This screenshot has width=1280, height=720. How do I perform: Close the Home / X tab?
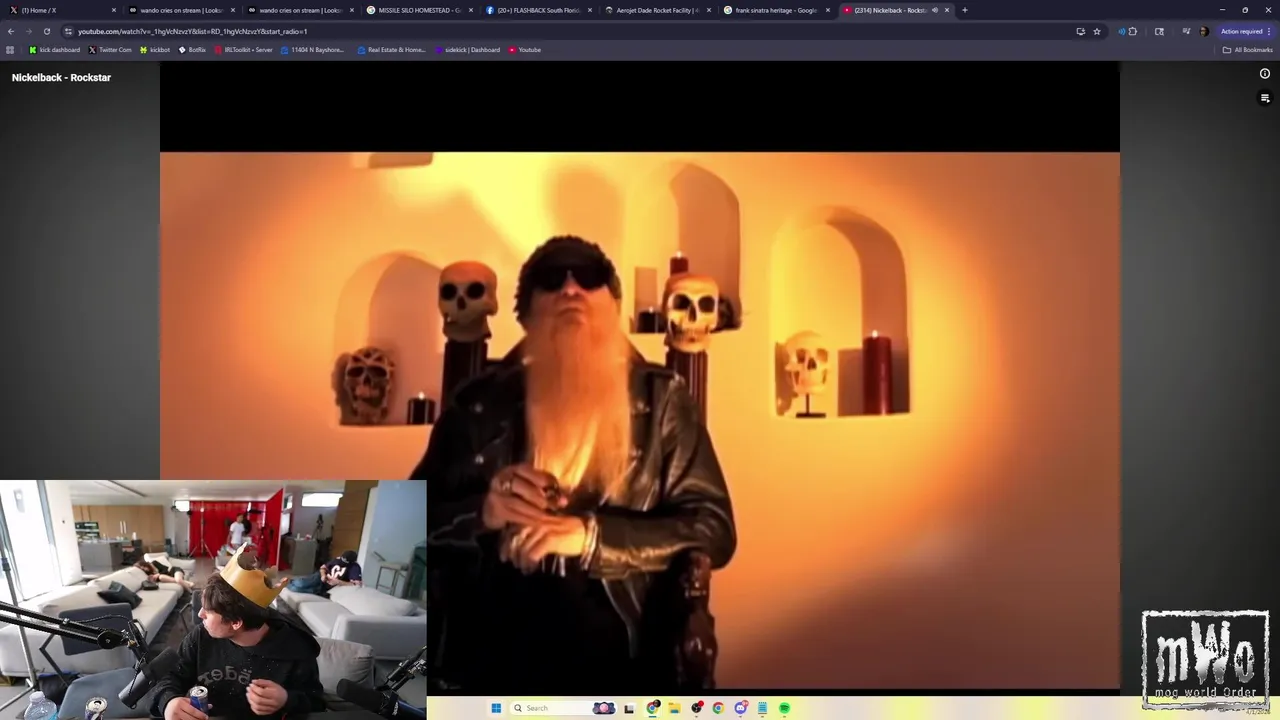click(114, 10)
